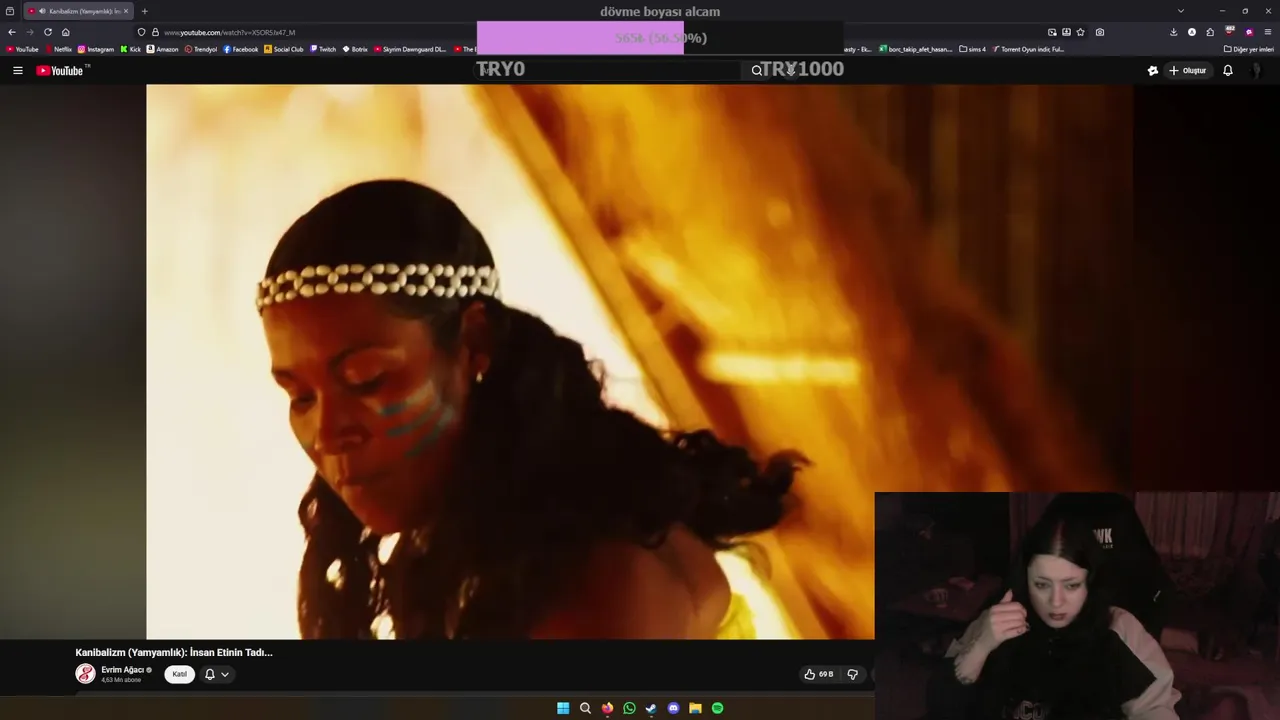Open the Torrent Oyun indir bookmark
Image resolution: width=1280 pixels, height=720 pixels.
1028,49
